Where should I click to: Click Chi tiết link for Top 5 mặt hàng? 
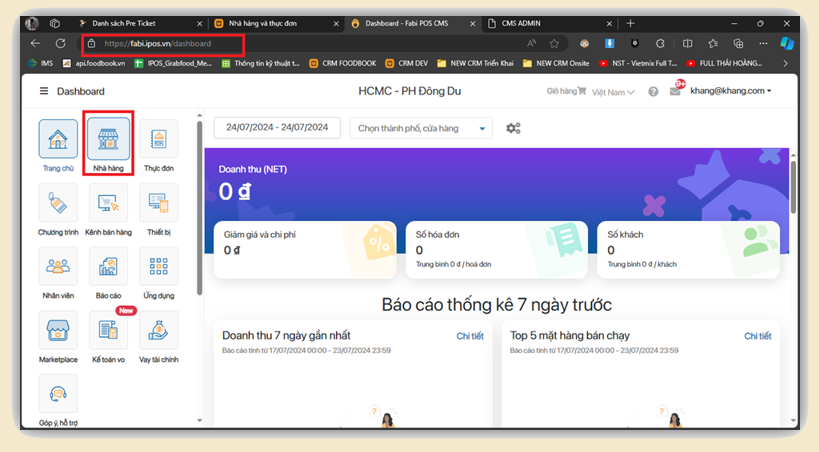(757, 336)
